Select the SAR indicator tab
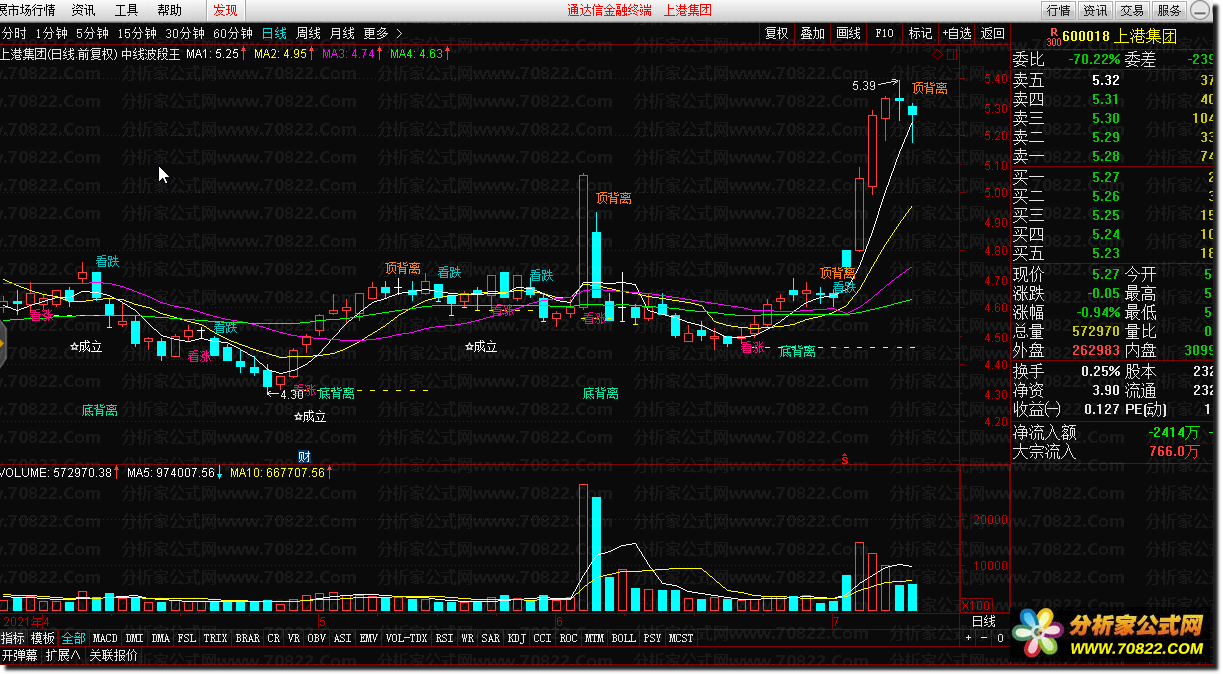1223x674 pixels. coord(491,638)
